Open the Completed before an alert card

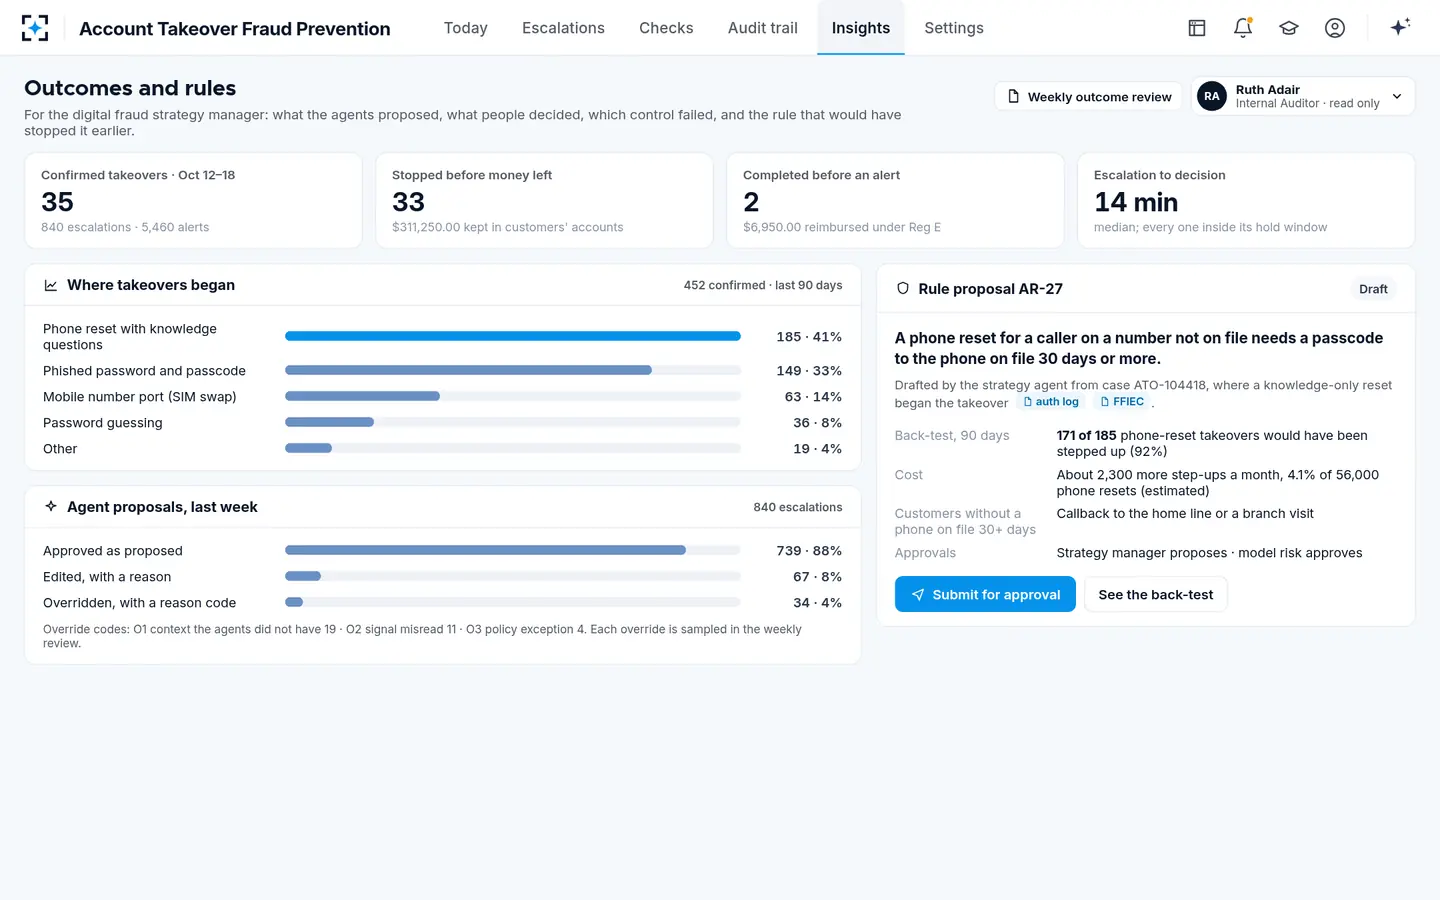click(x=895, y=200)
